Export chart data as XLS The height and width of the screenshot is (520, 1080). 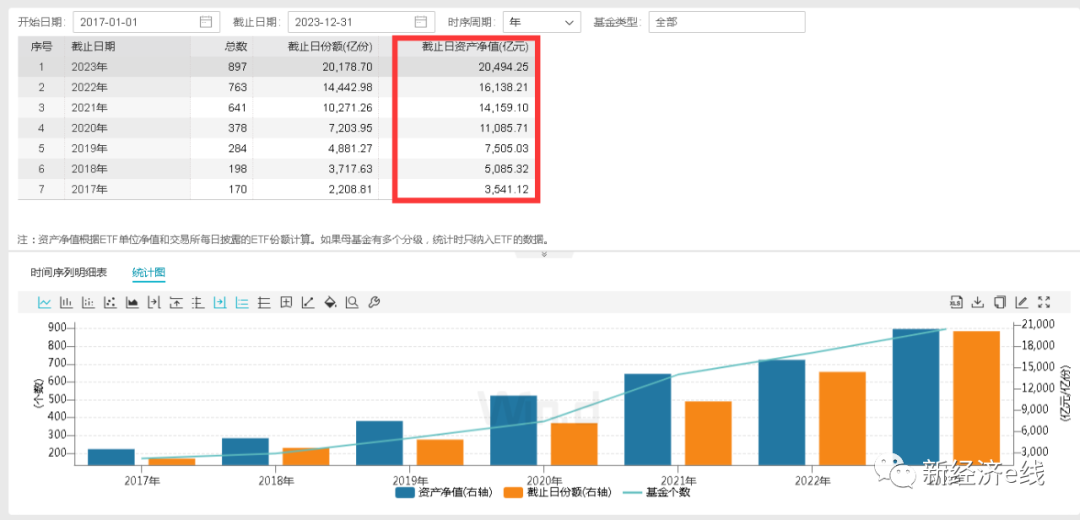click(x=956, y=302)
